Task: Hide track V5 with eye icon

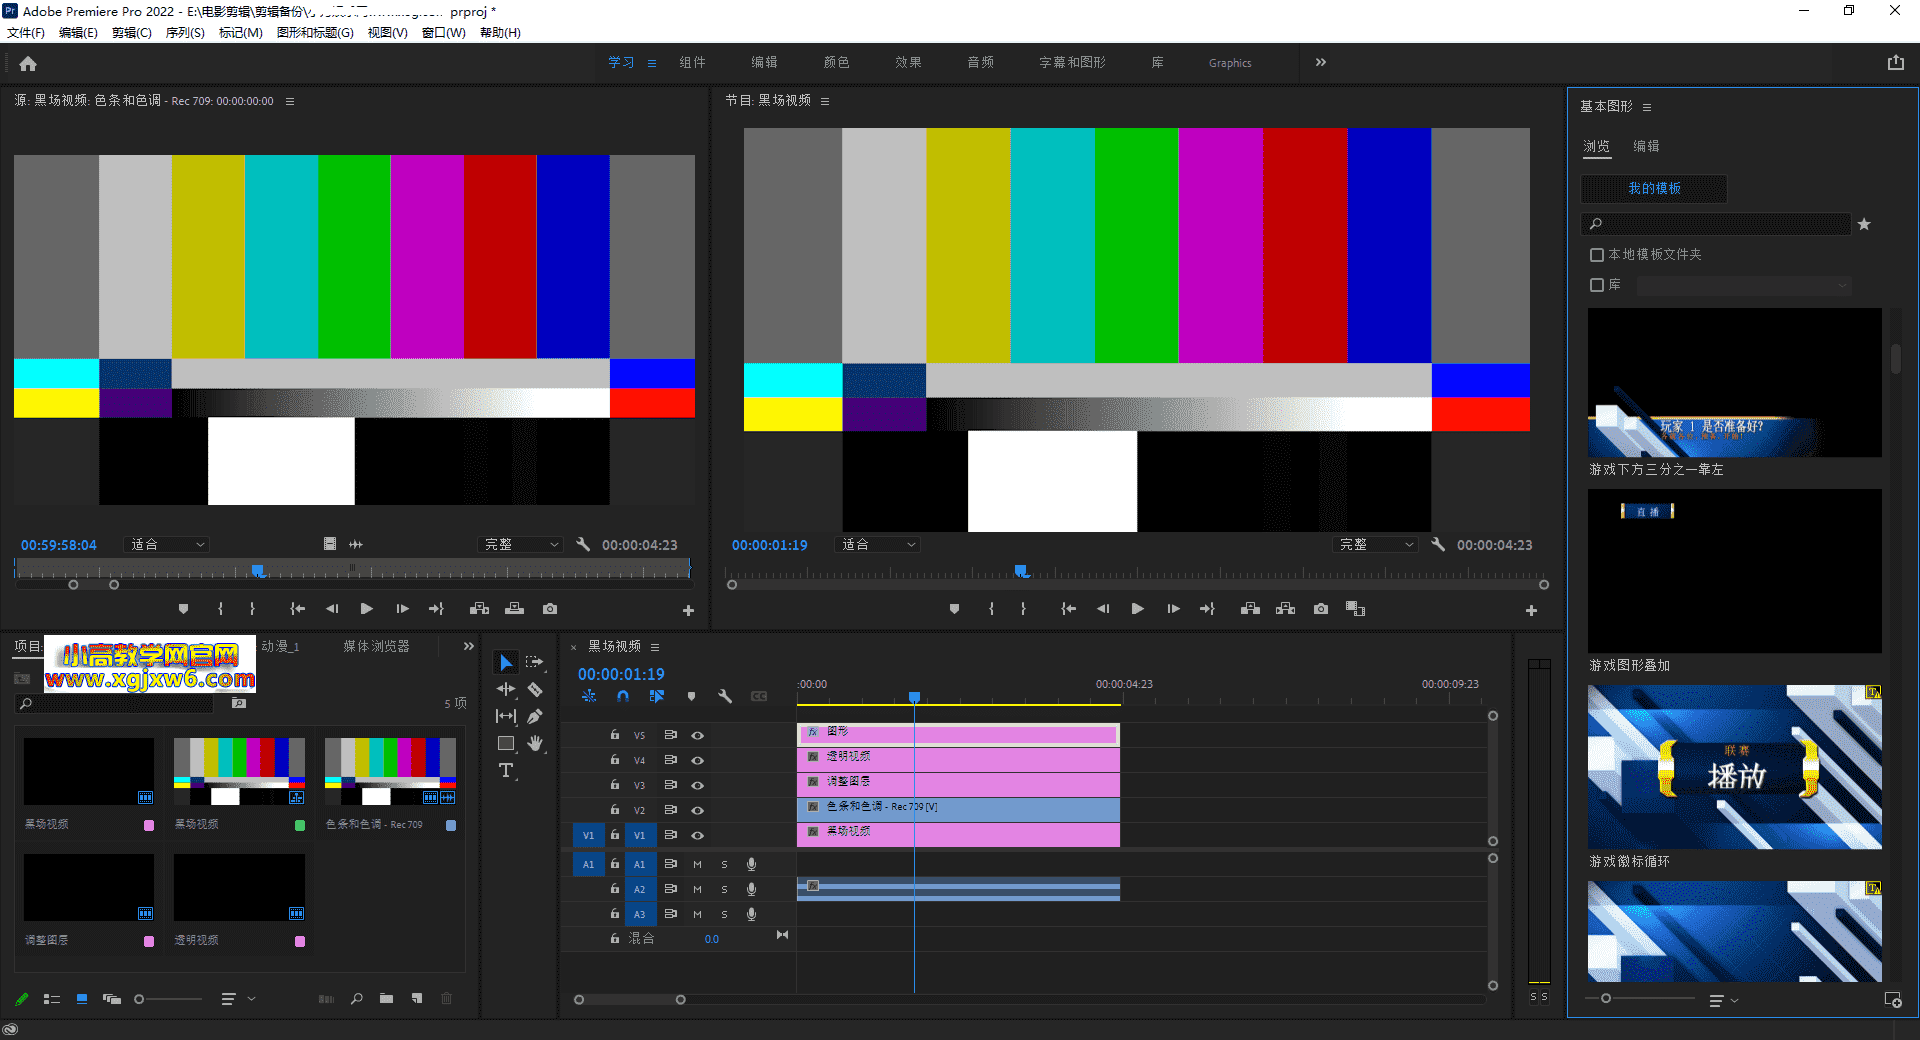Action: pyautogui.click(x=698, y=735)
